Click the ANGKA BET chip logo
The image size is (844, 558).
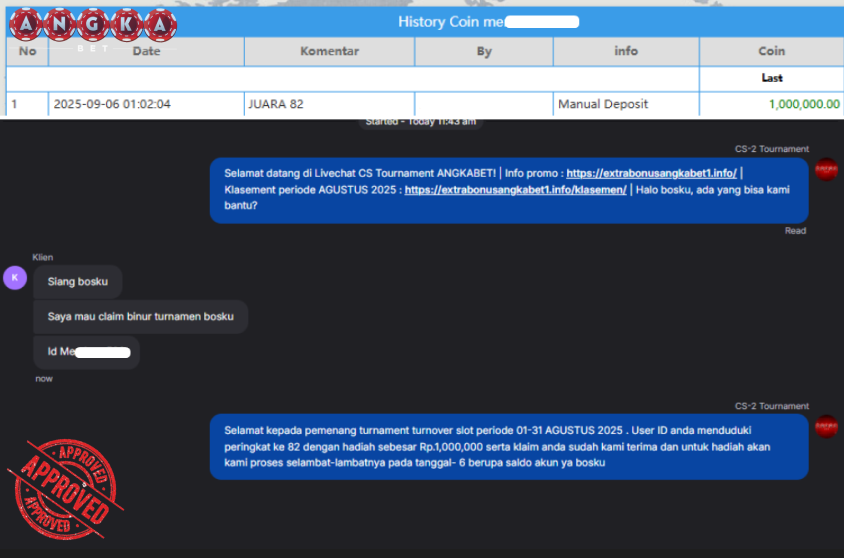(x=93, y=28)
